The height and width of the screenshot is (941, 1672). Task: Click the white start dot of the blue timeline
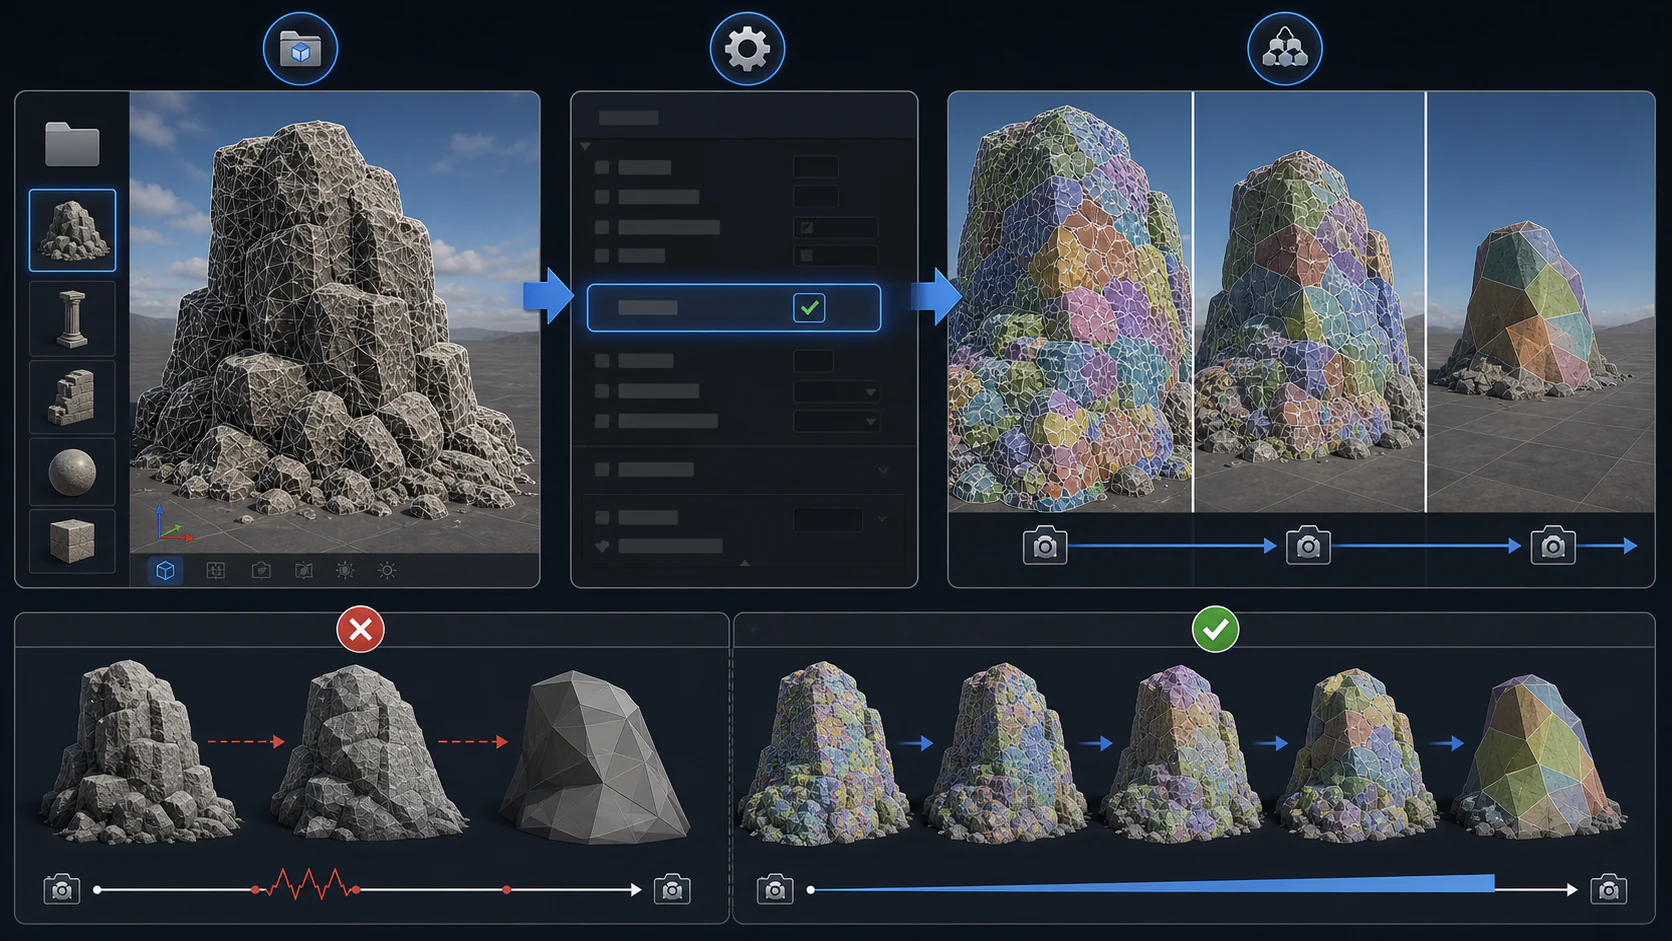[811, 889]
